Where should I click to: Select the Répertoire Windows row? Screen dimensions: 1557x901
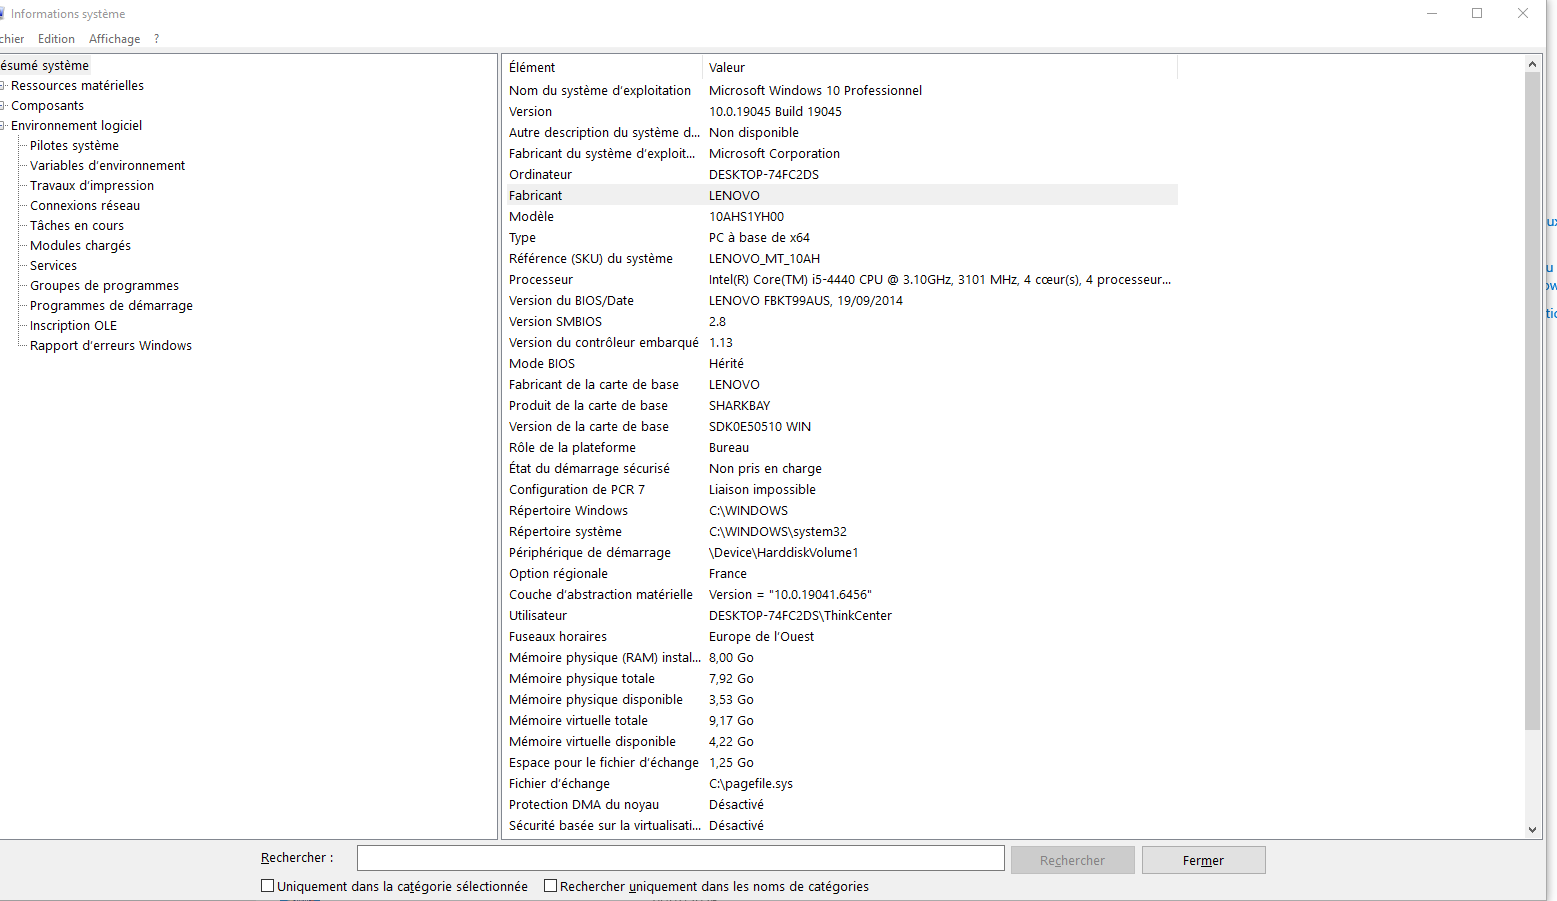coord(840,510)
